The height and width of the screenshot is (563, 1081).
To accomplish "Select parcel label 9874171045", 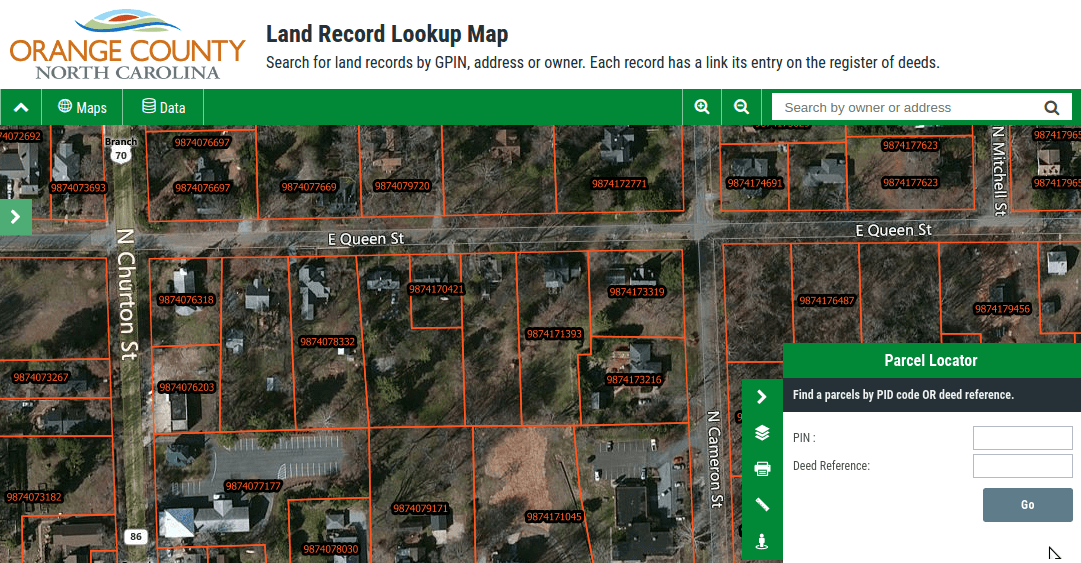I will tap(554, 517).
